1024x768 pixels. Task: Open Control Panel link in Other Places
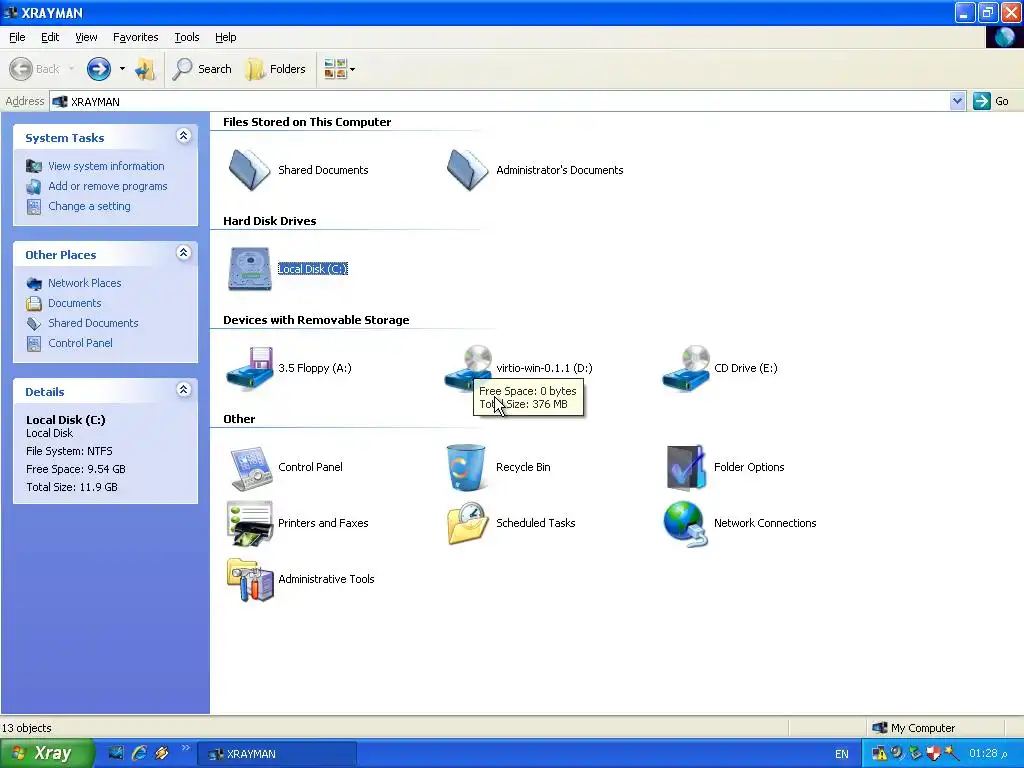coord(80,343)
